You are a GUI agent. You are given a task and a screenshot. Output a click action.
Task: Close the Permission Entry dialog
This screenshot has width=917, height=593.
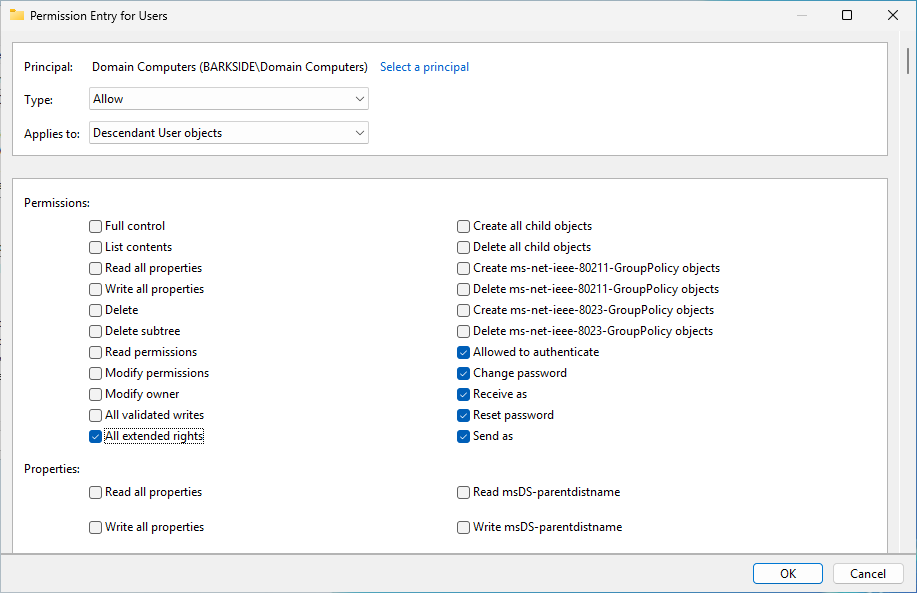[893, 15]
